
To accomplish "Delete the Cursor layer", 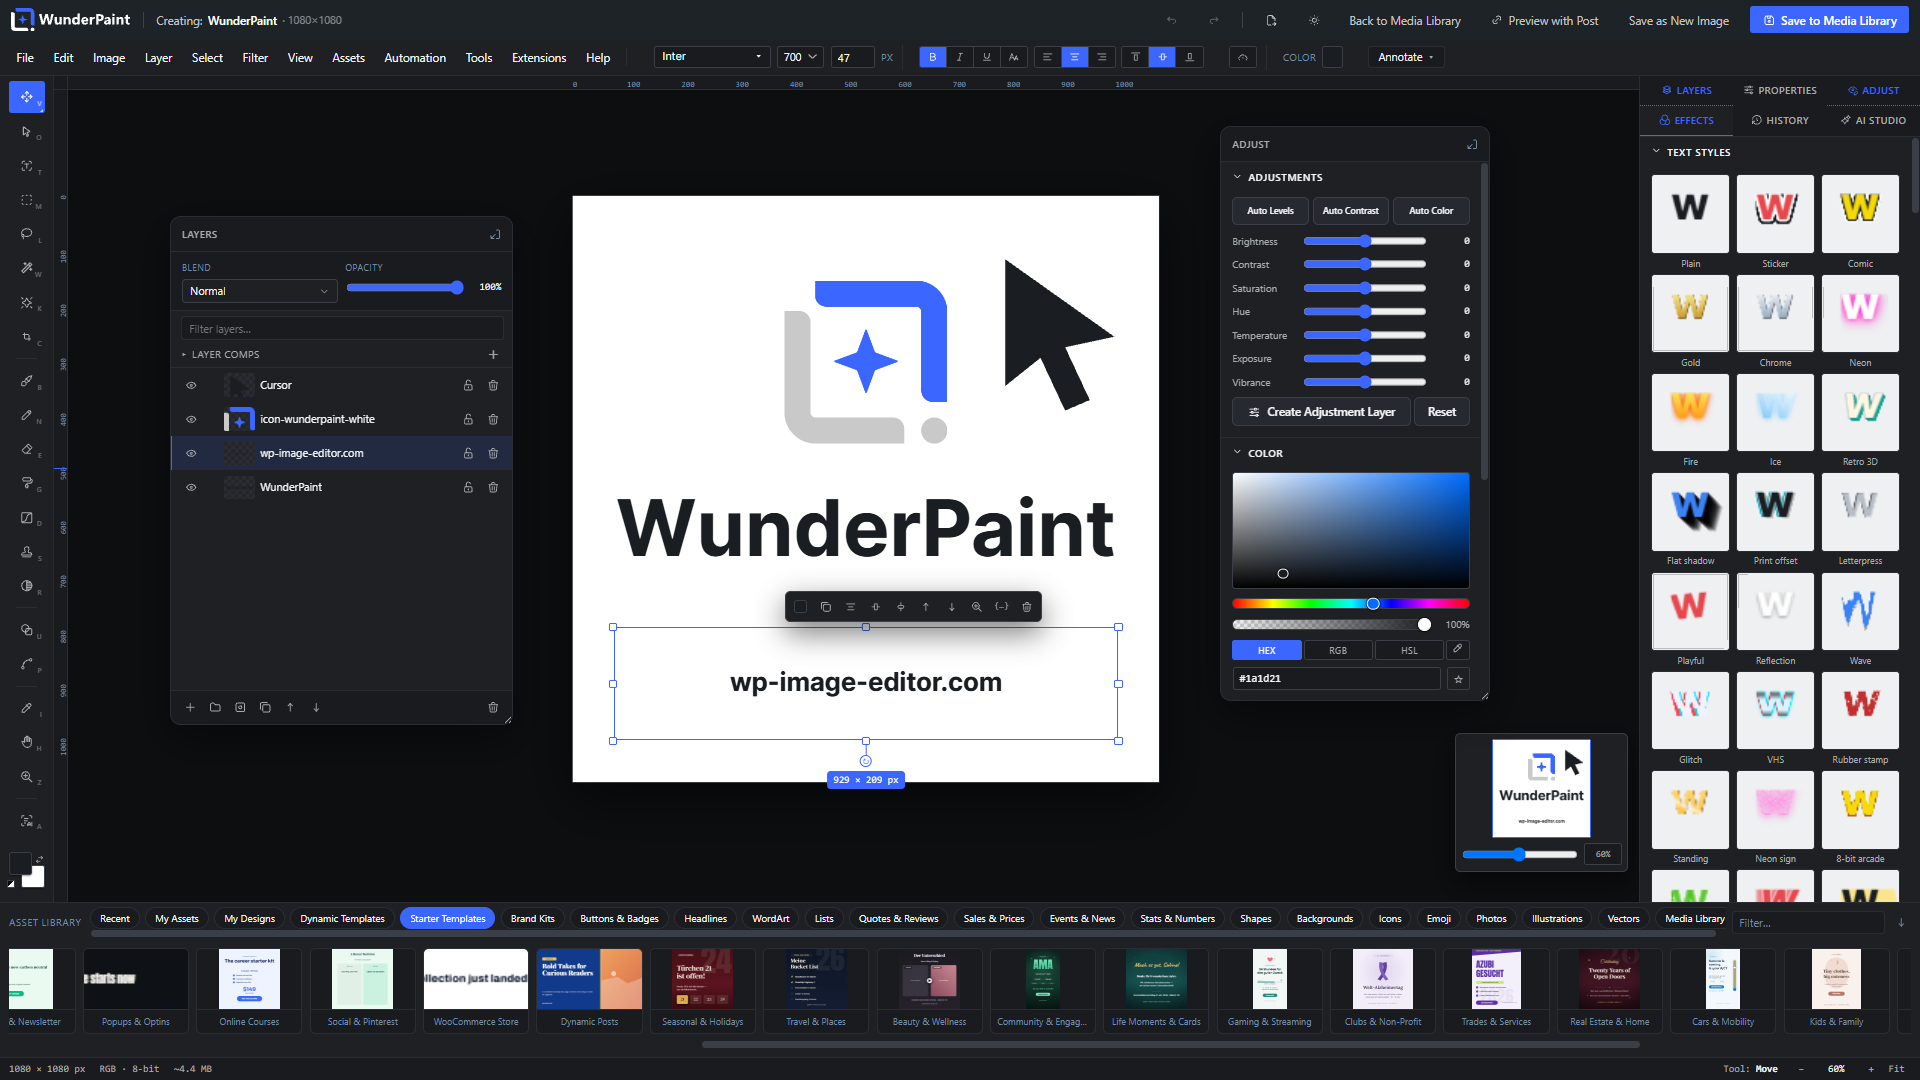I will click(x=493, y=385).
